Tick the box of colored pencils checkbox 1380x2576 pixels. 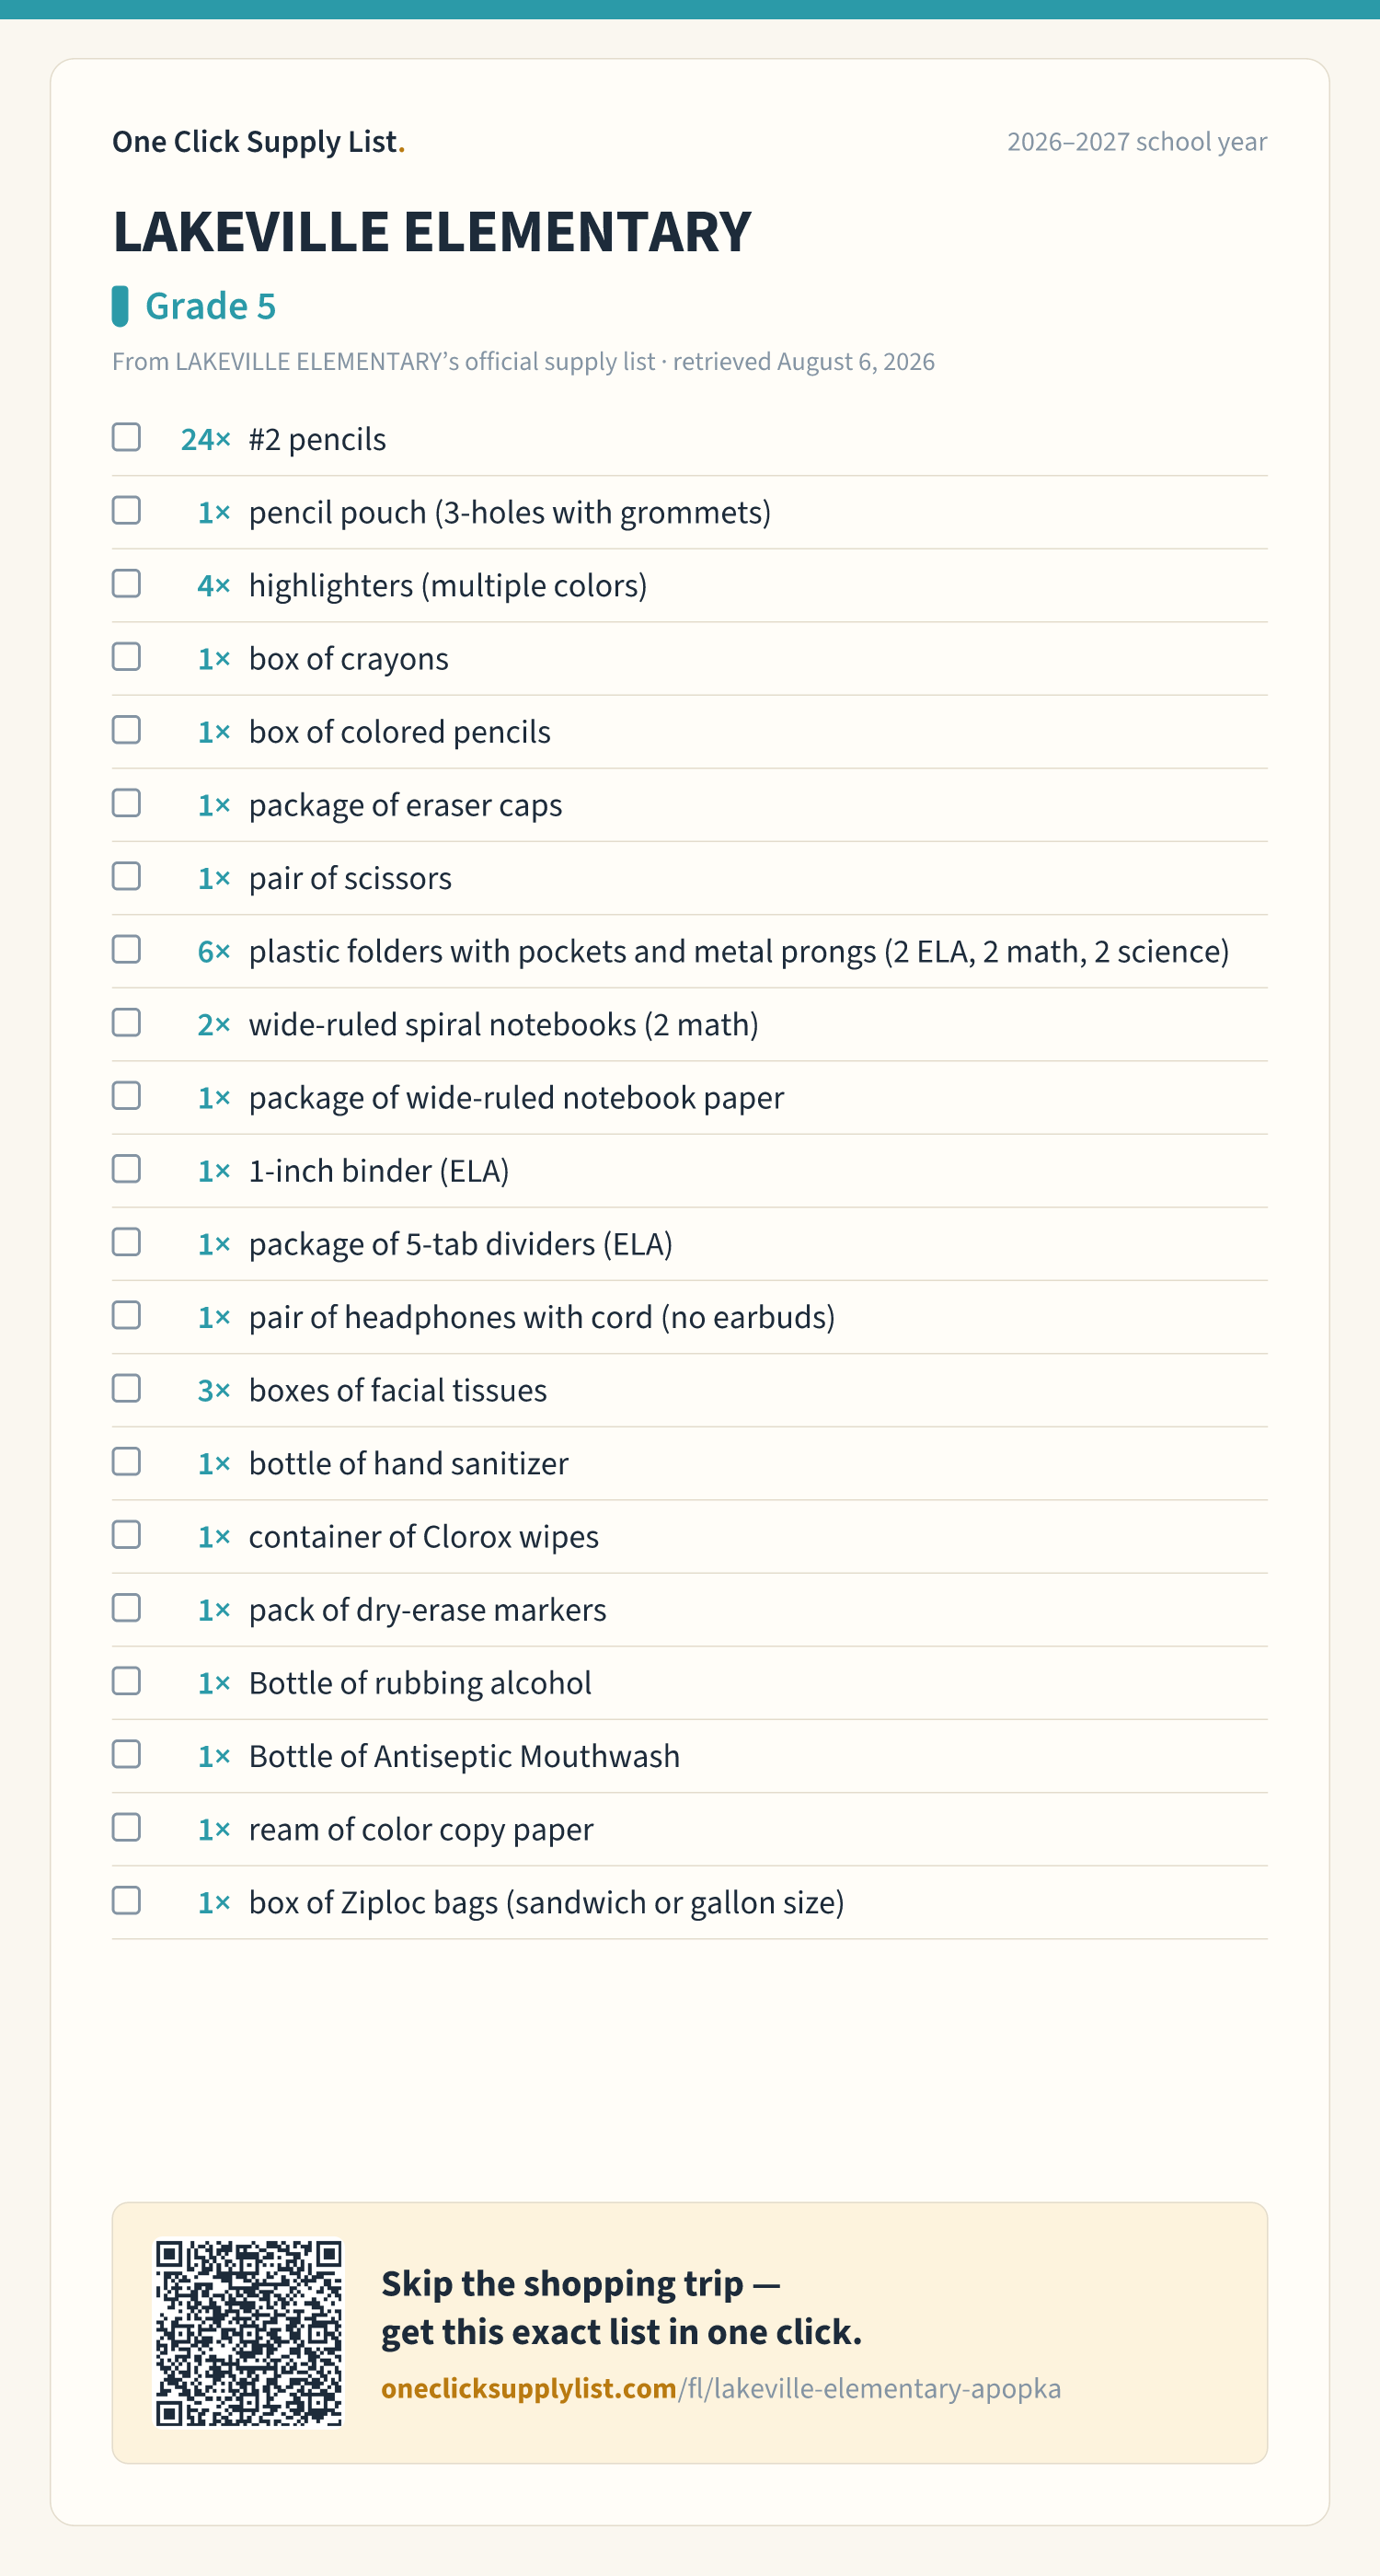[x=126, y=730]
